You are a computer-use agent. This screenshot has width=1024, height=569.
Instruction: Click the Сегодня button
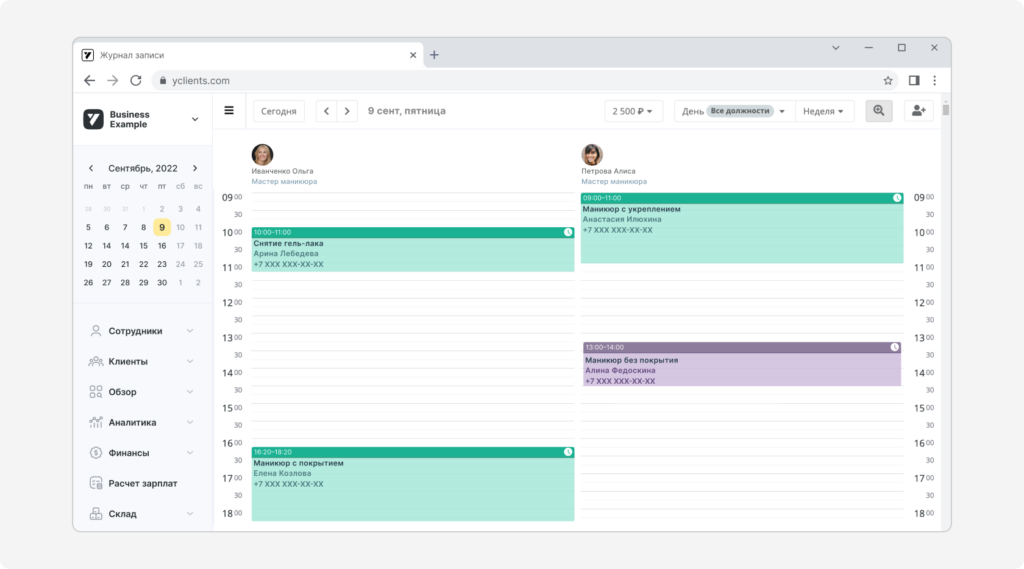279,111
